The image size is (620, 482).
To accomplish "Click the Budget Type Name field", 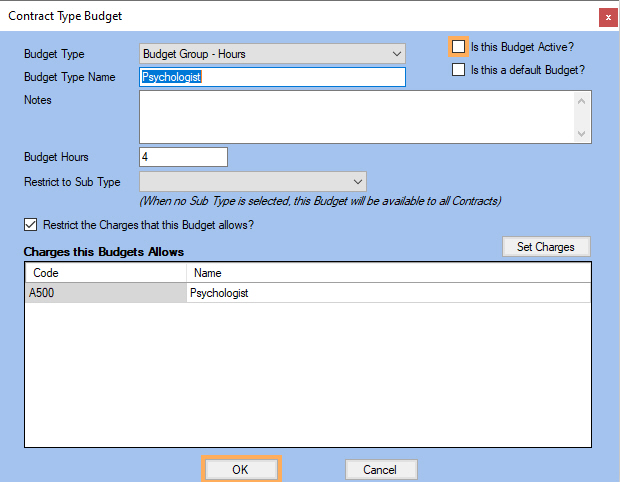I will (x=272, y=77).
